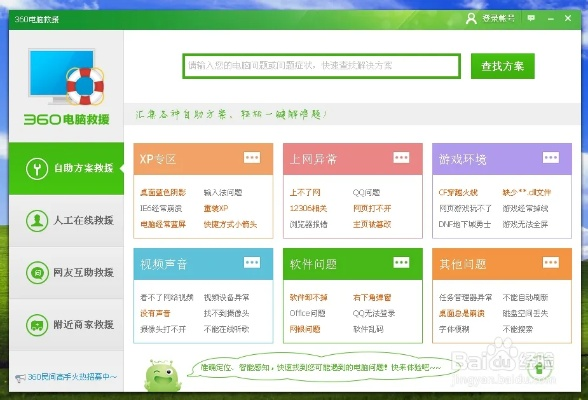Click the wrench icon for self-help rescue
588x400 pixels.
pos(37,168)
